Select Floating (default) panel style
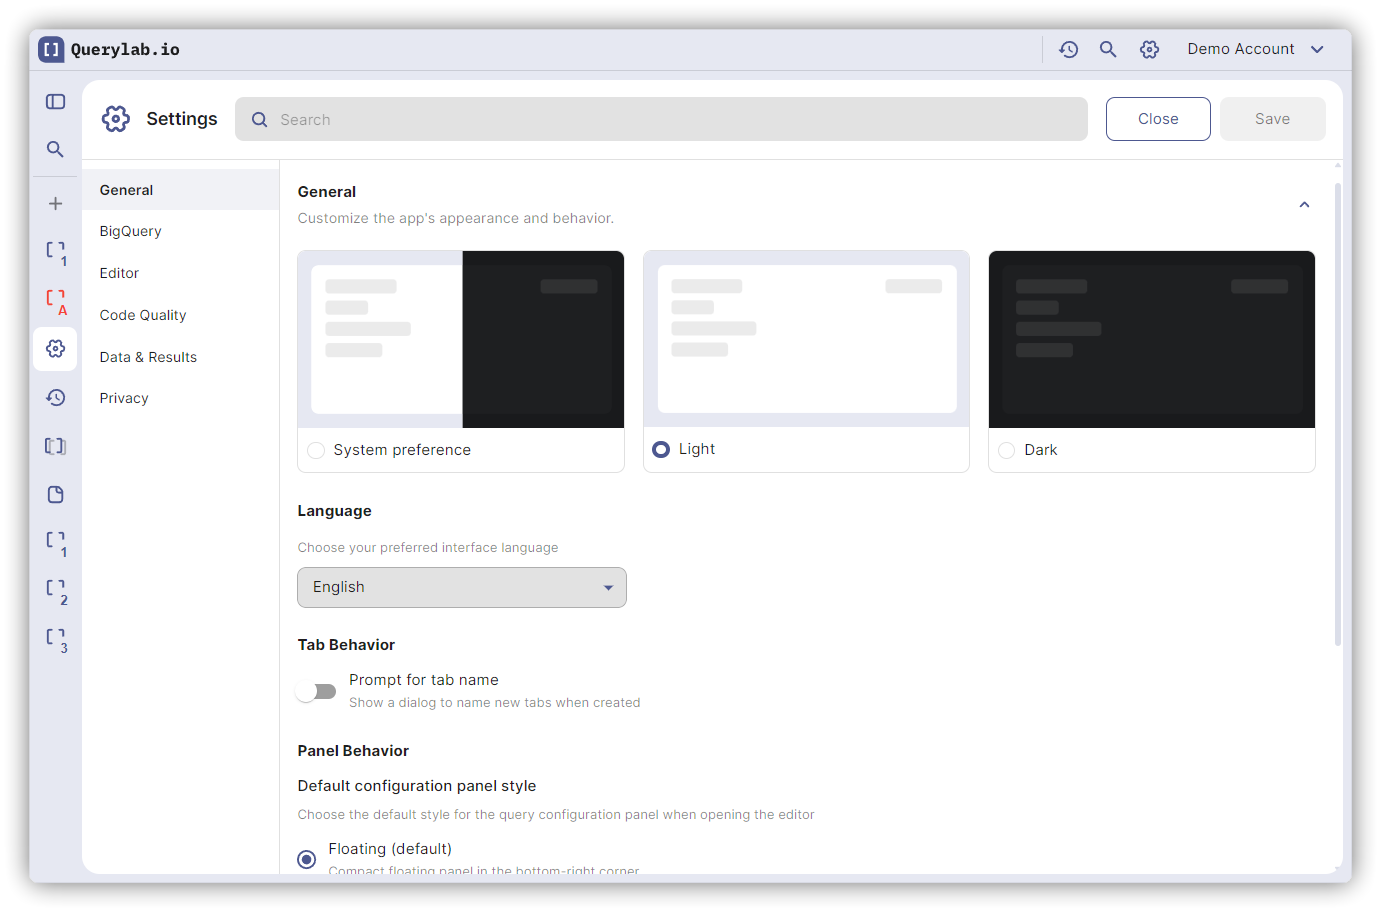Screen dimensions: 1381x912 click(307, 859)
